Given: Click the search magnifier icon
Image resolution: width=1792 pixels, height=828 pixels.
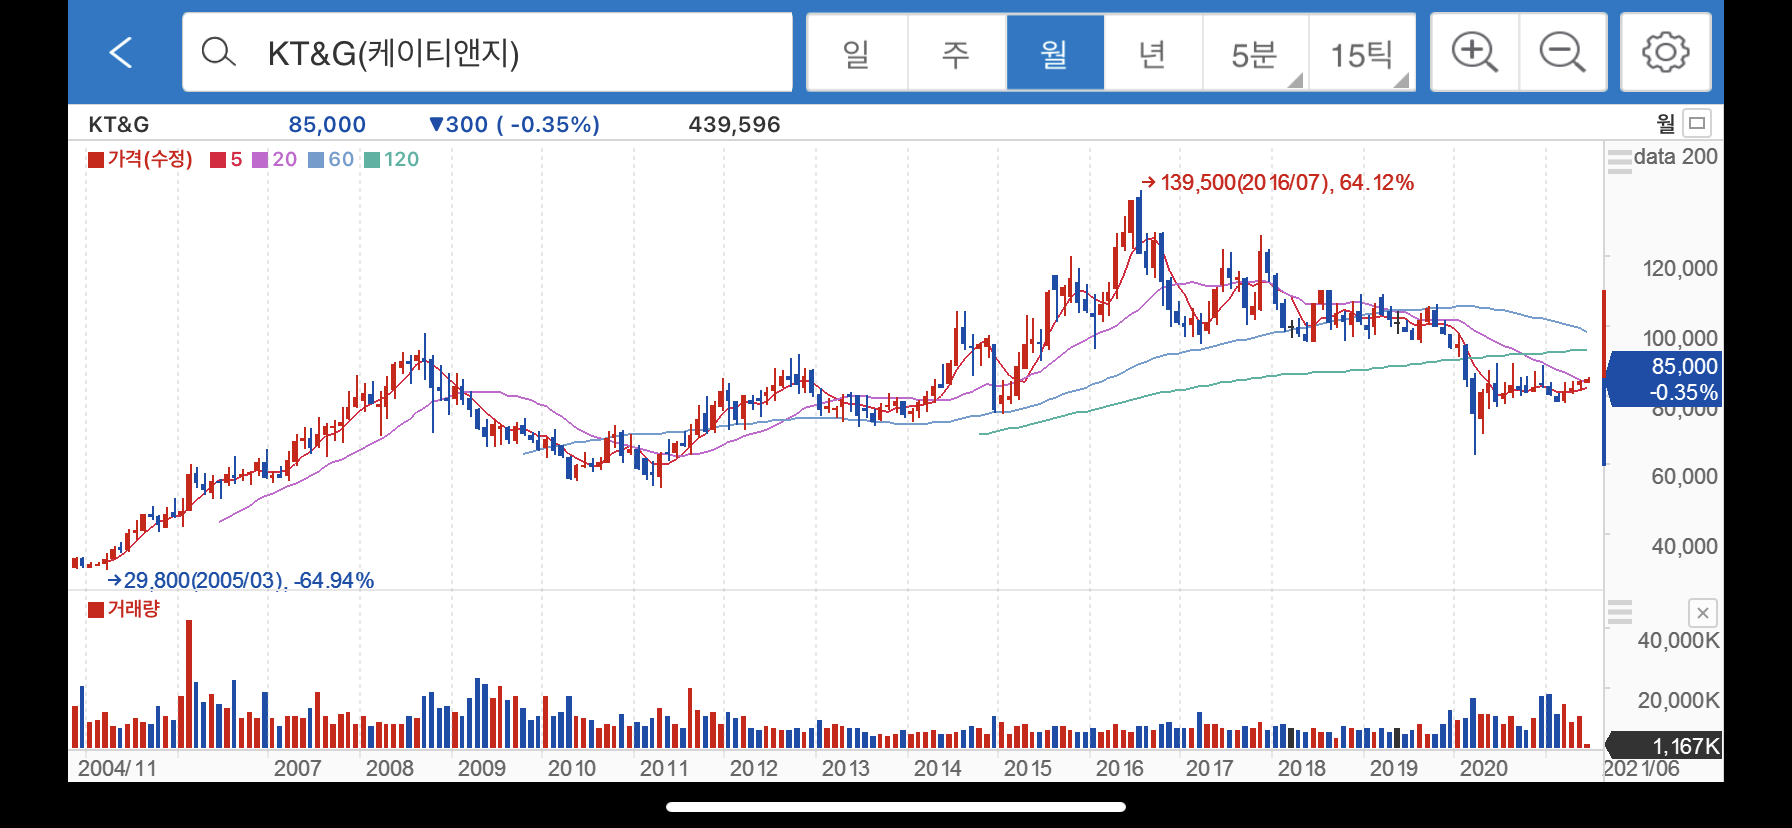Looking at the screenshot, I should pyautogui.click(x=218, y=52).
